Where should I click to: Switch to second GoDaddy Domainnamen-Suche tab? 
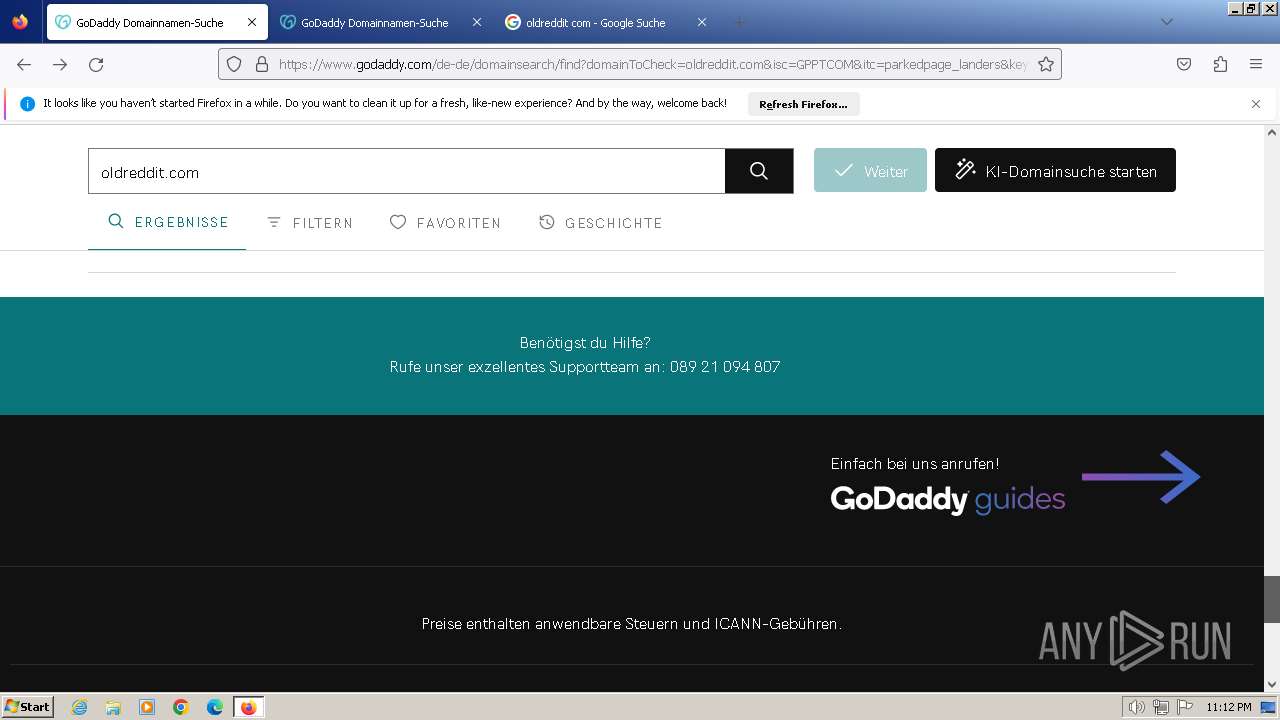(382, 22)
